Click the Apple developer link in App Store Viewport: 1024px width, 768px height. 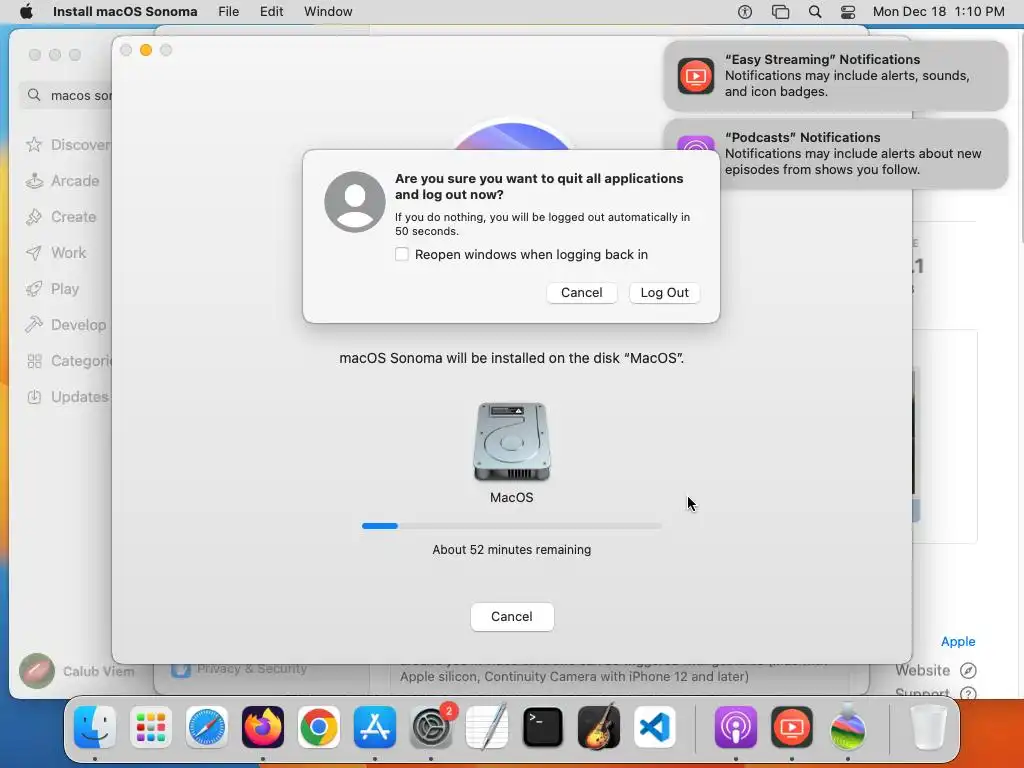coord(957,641)
